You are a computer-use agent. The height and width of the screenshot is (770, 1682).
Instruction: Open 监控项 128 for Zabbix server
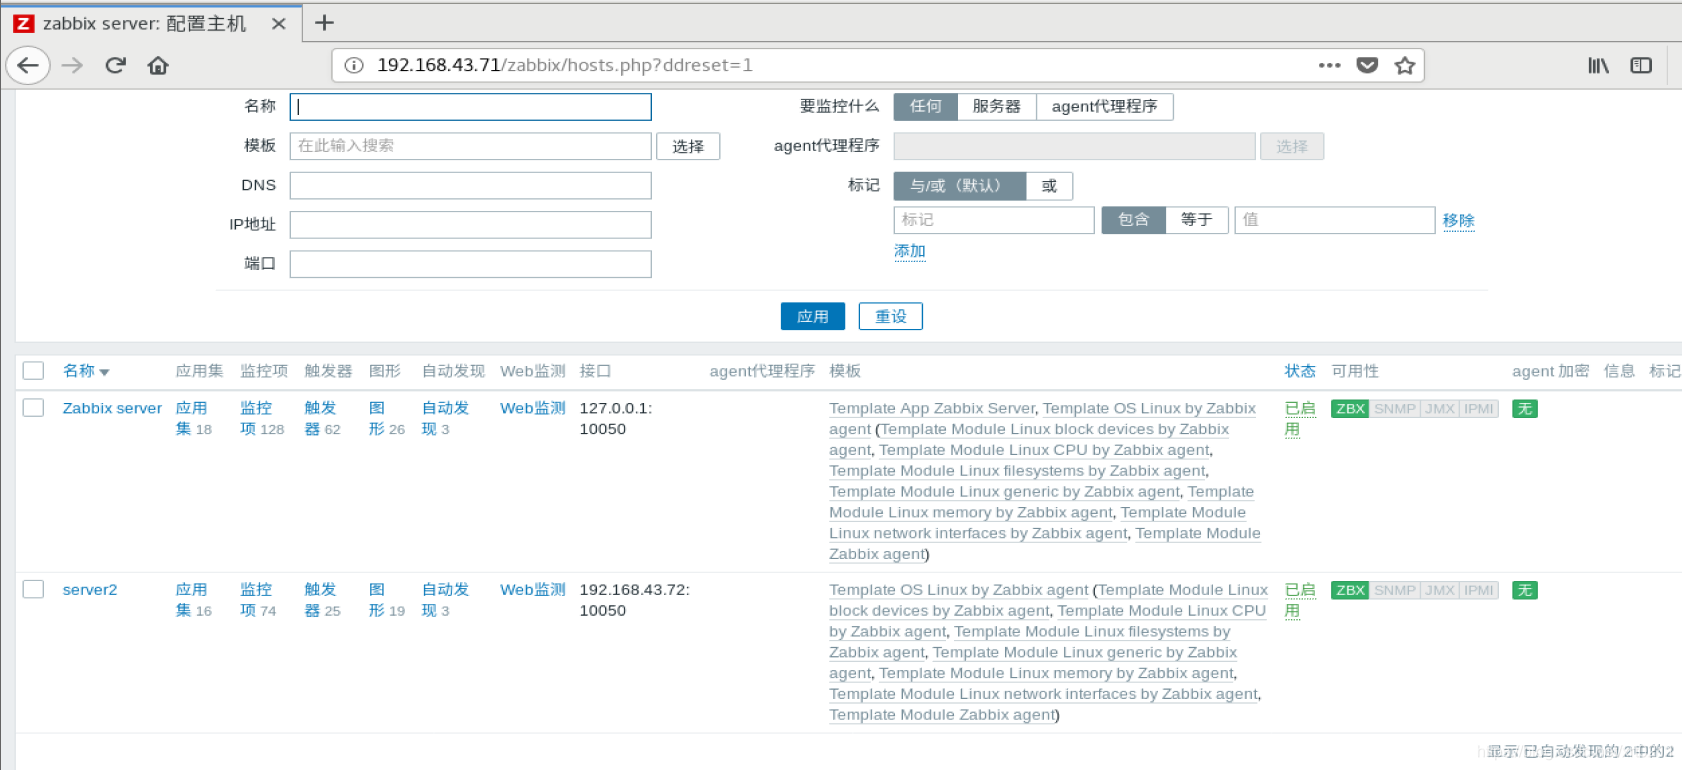[x=261, y=419]
